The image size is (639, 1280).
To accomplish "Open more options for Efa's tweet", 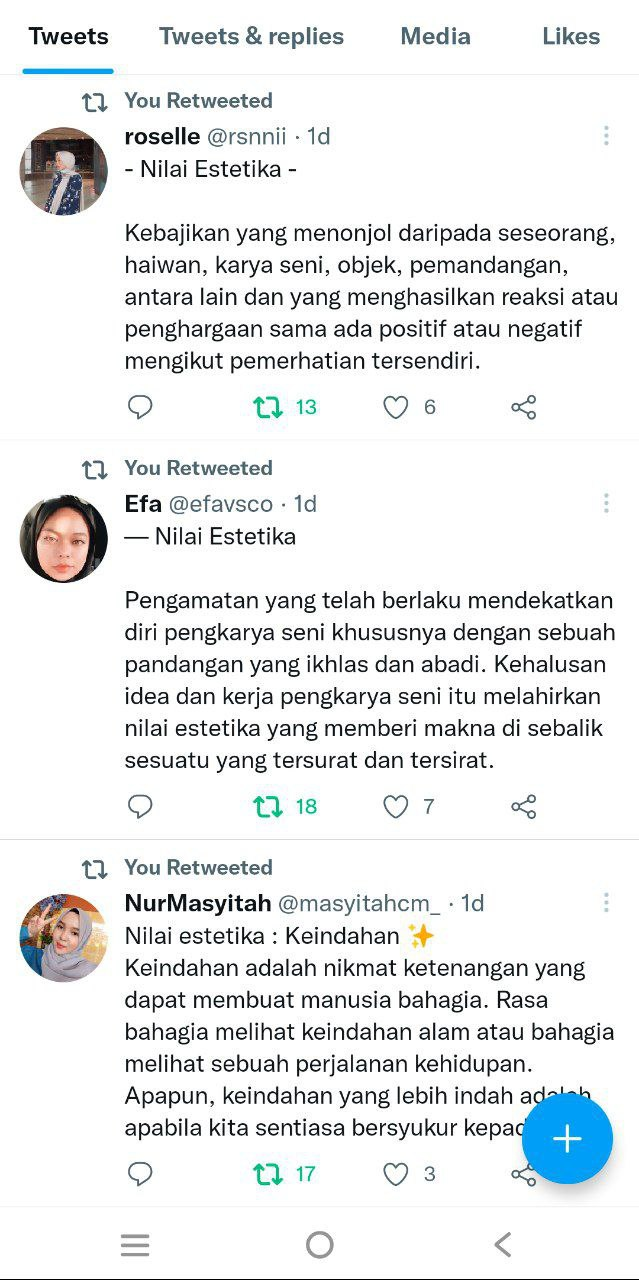I will coord(606,503).
